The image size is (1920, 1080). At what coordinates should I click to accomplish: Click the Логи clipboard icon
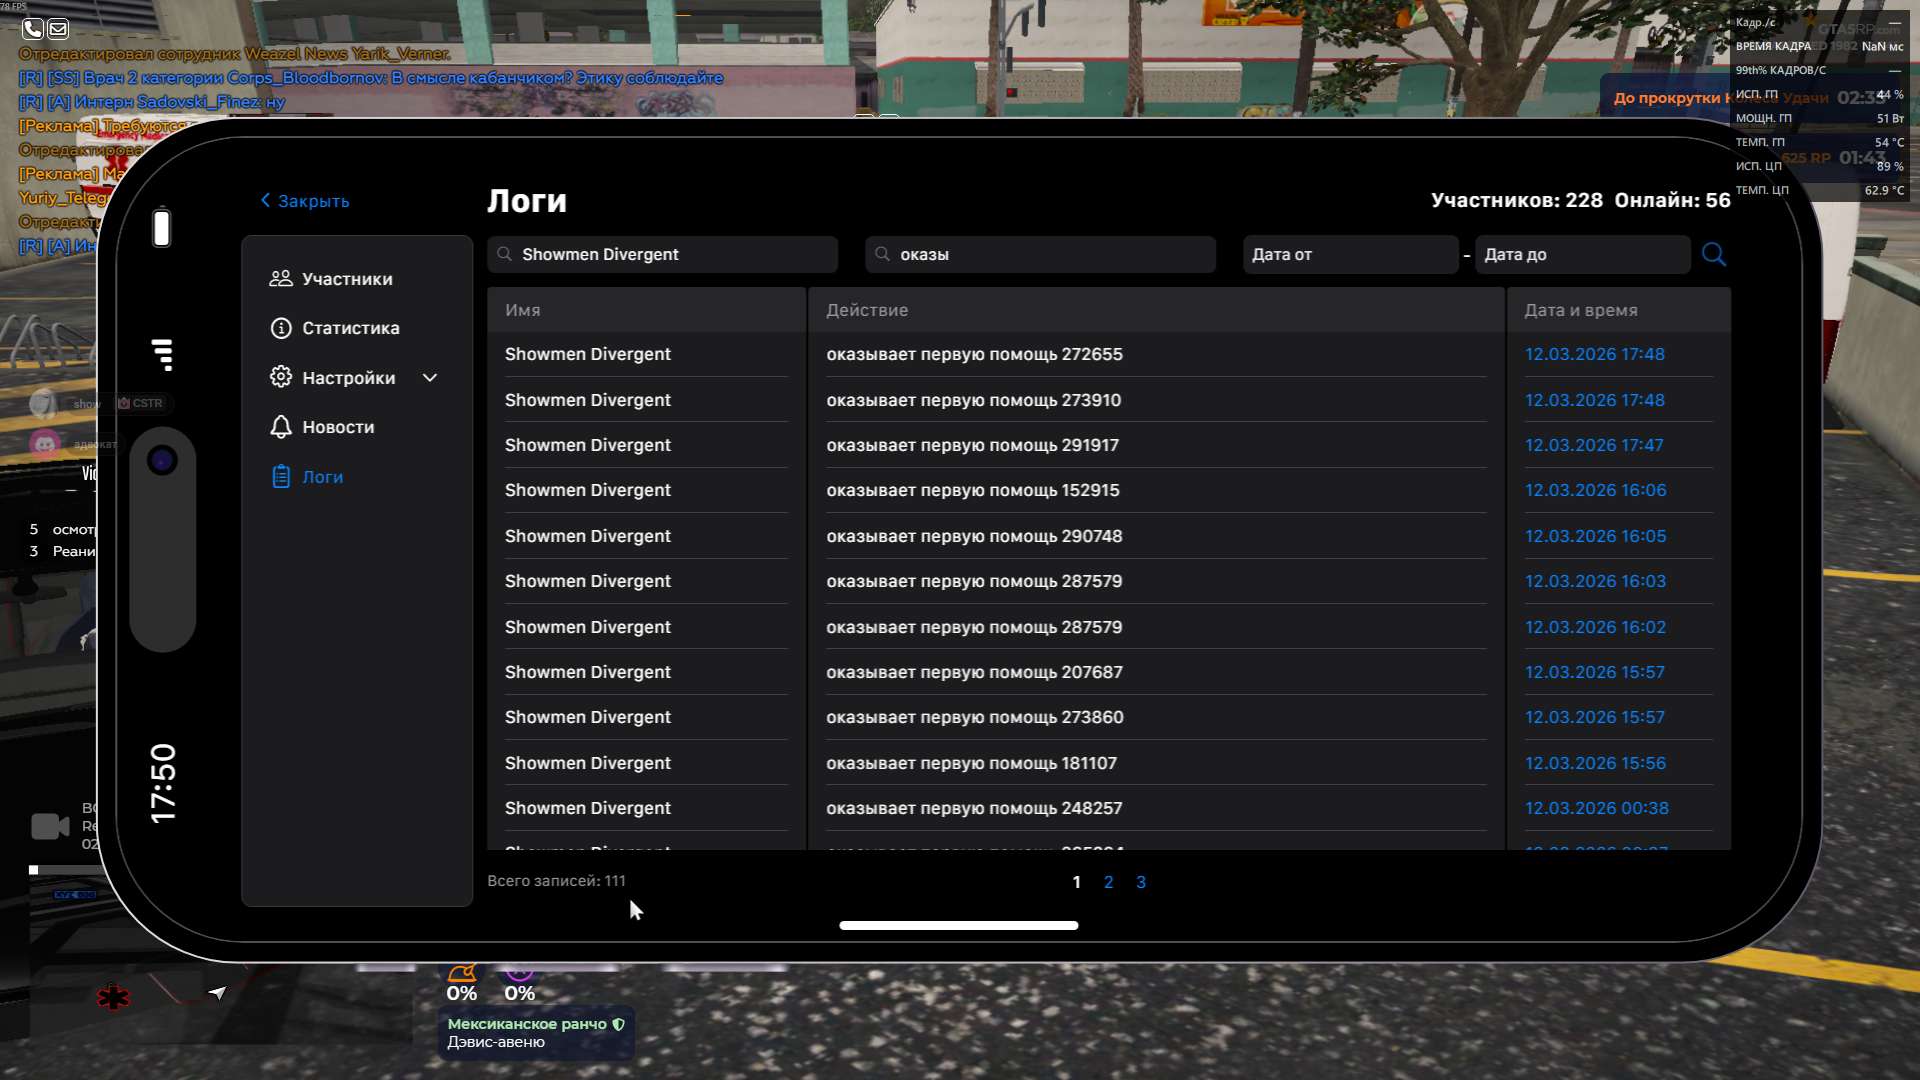281,477
